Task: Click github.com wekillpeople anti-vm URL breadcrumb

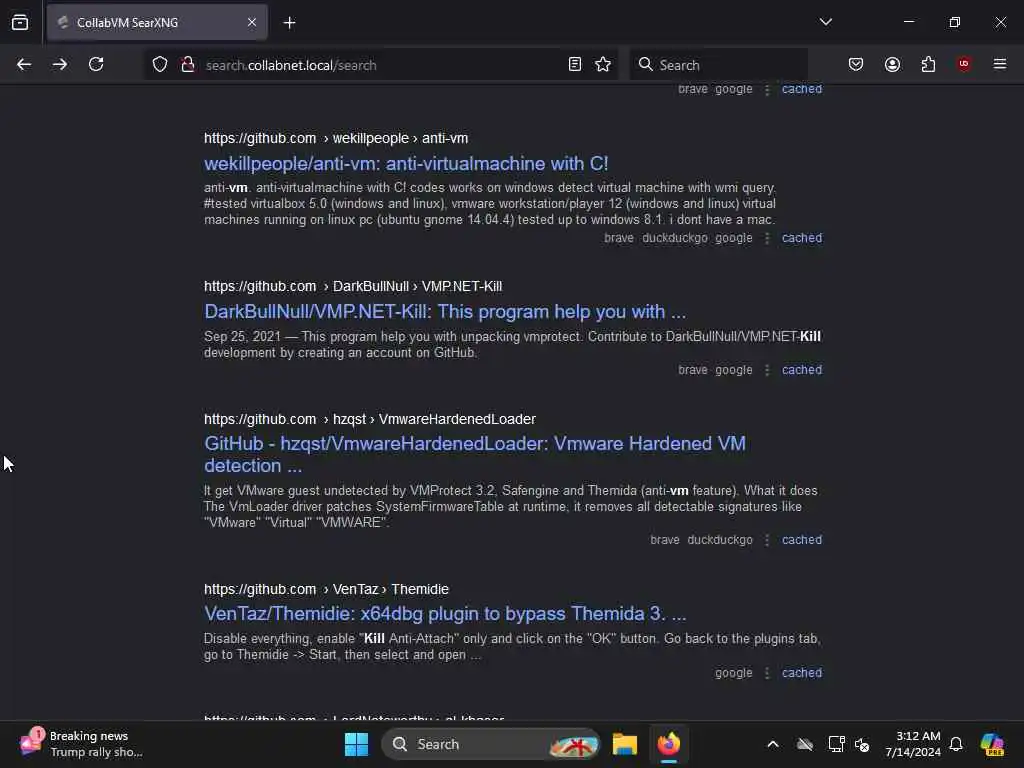Action: pos(336,138)
